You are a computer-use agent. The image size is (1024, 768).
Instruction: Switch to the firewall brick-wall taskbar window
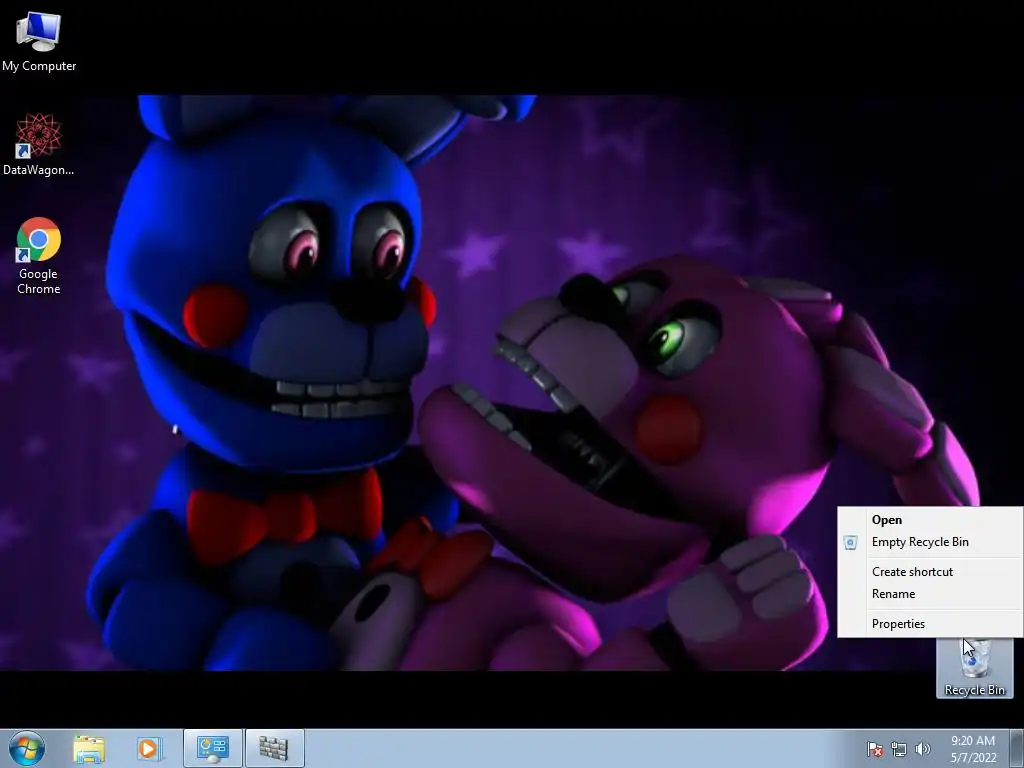coord(274,749)
